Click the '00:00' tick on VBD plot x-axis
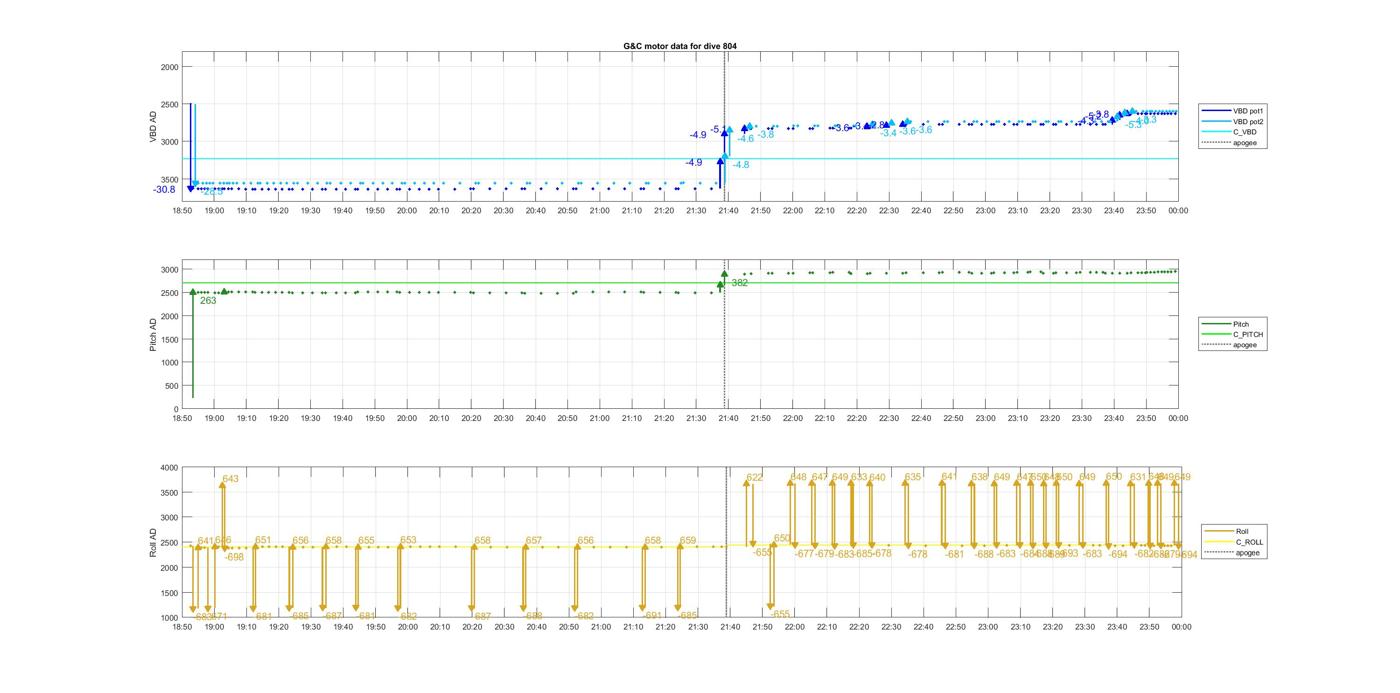 [1179, 211]
